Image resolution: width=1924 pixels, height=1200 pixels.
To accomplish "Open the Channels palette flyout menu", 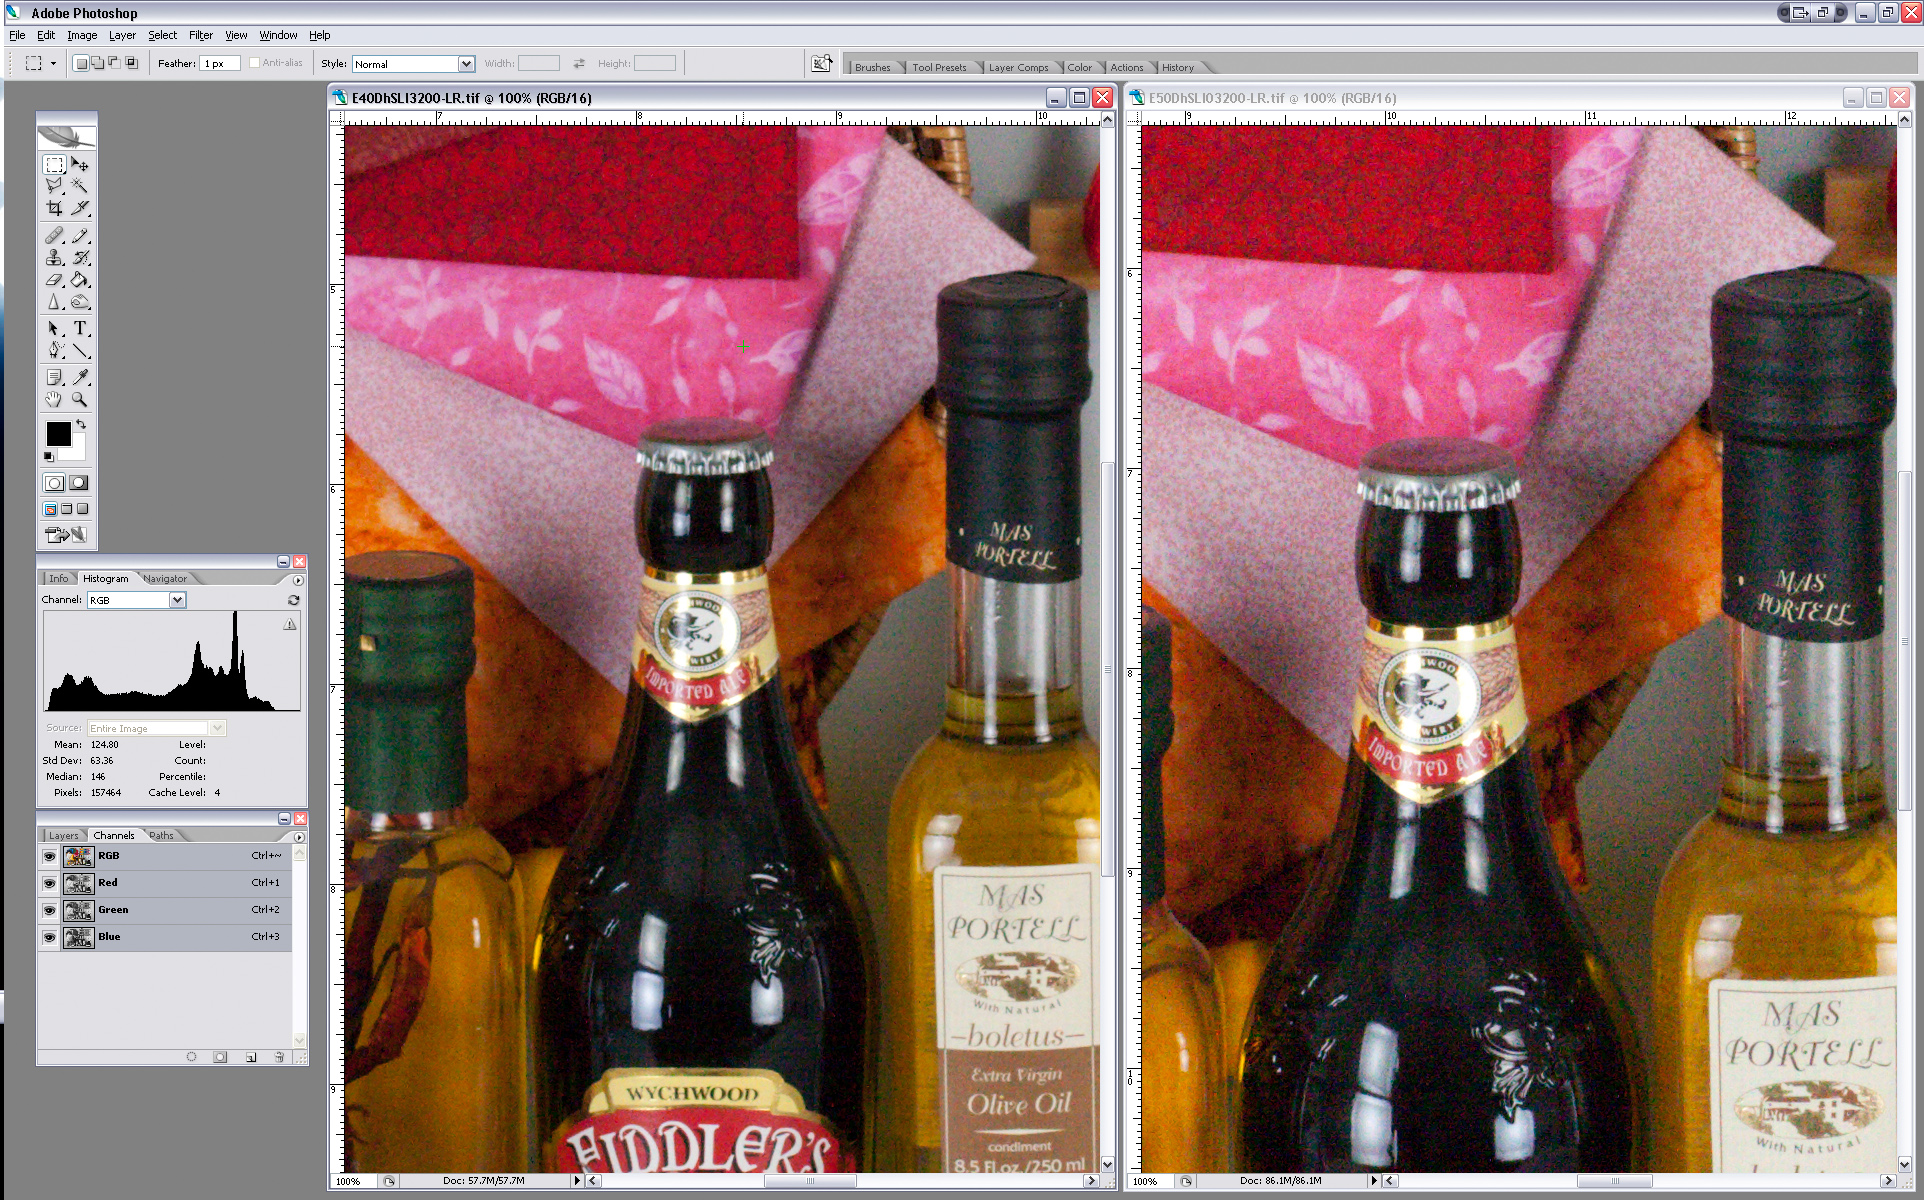I will (x=298, y=837).
